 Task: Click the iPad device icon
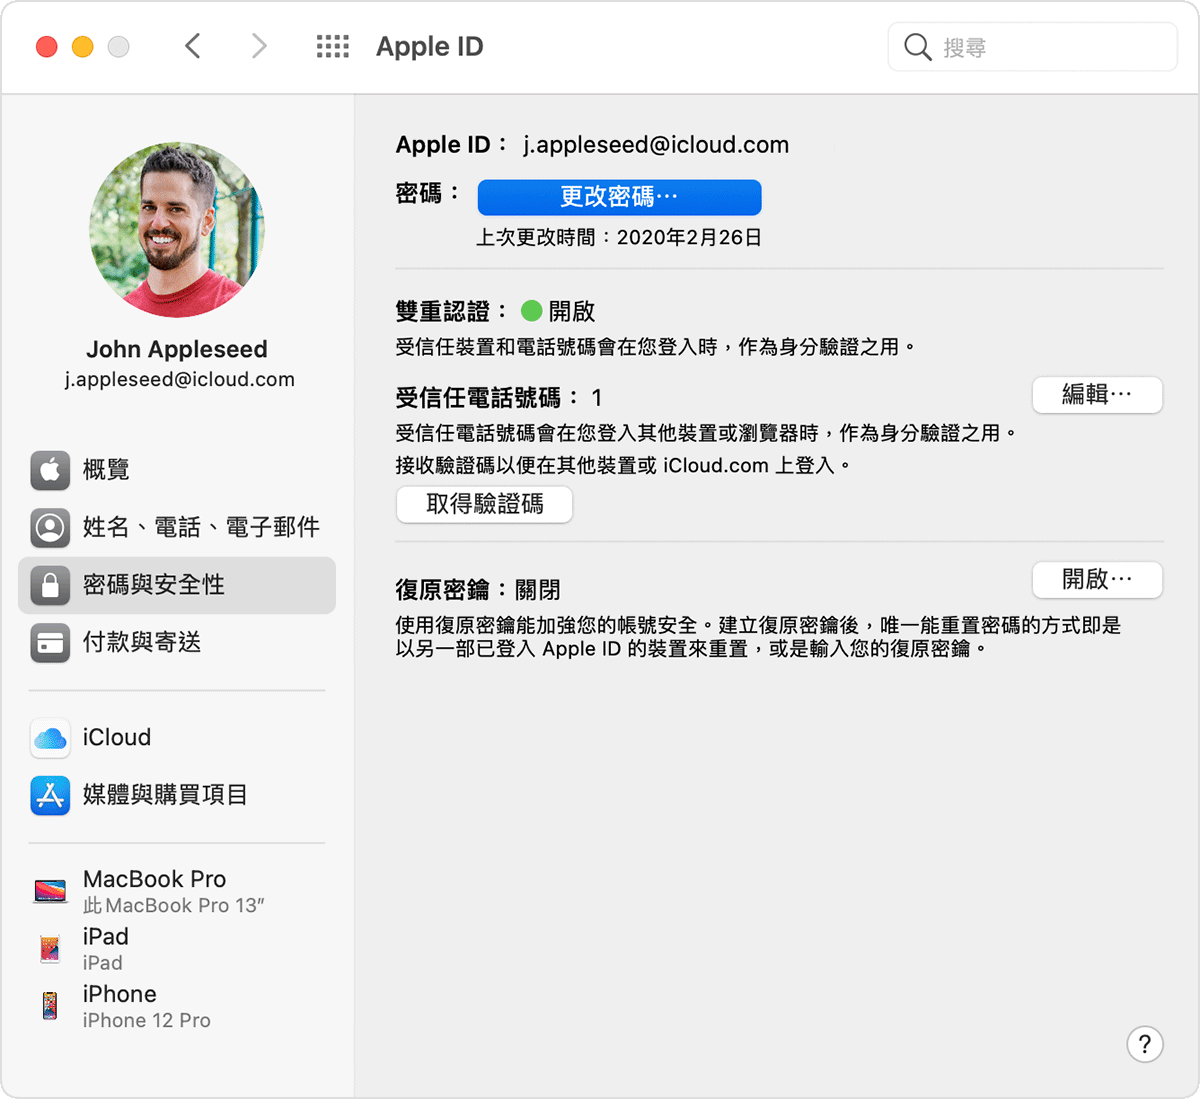(x=50, y=948)
